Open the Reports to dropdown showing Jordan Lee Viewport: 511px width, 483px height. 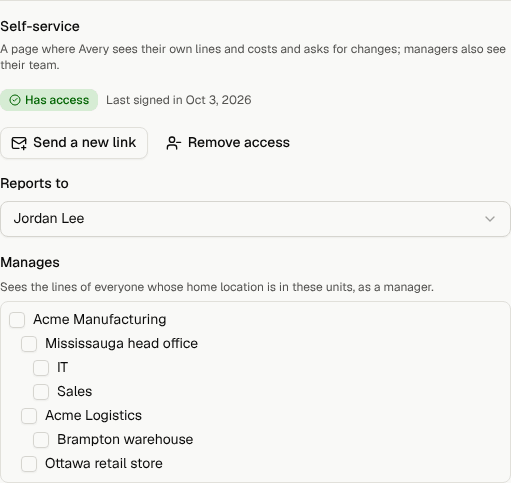click(x=255, y=219)
